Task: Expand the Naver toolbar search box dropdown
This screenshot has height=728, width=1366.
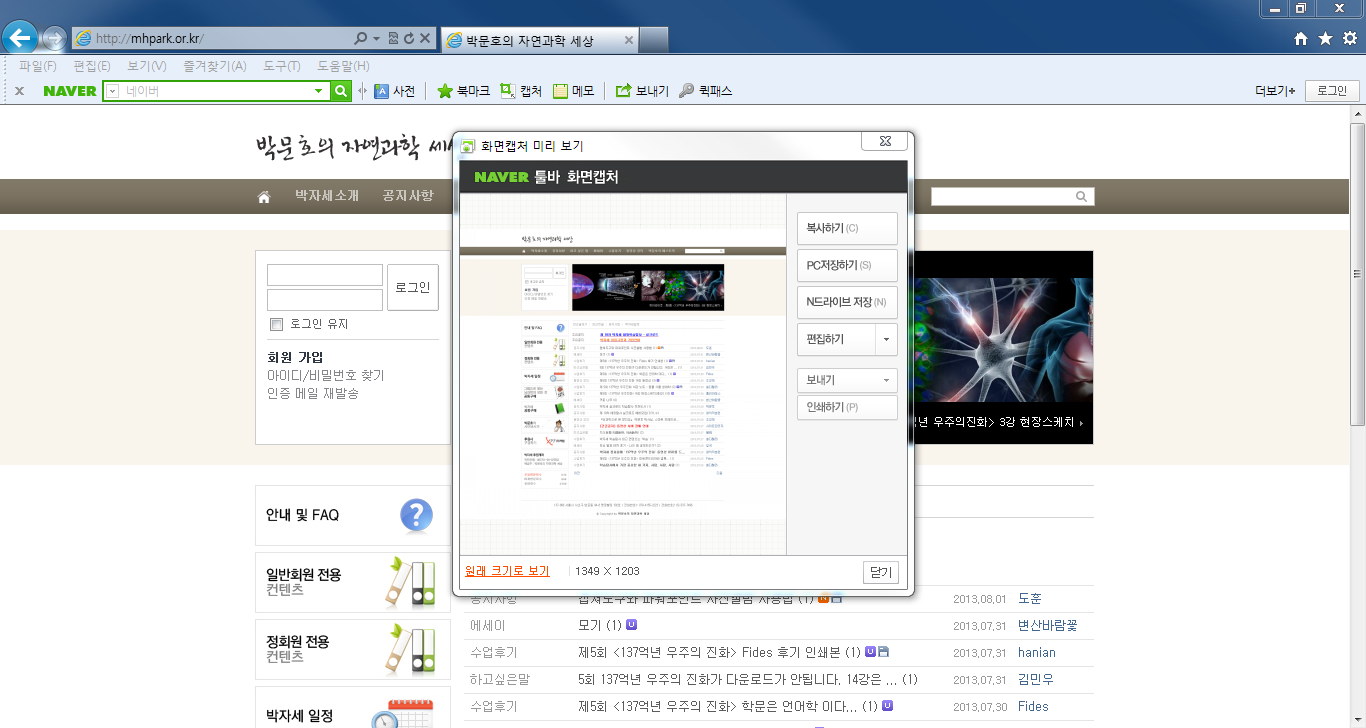Action: click(319, 91)
